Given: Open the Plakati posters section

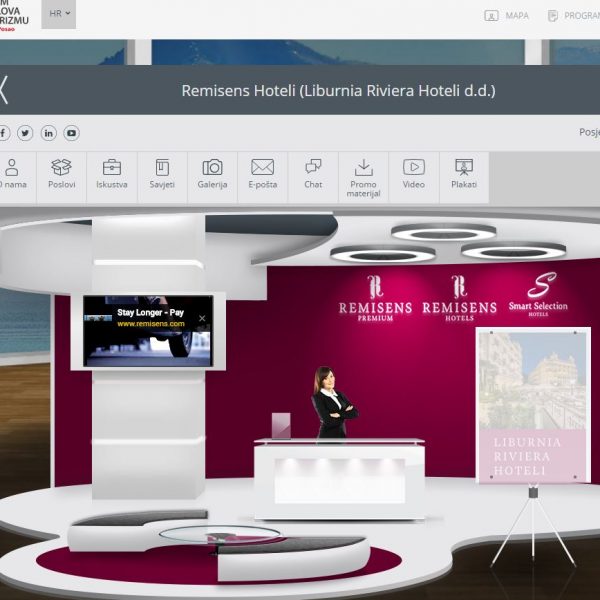Looking at the screenshot, I should [x=464, y=177].
